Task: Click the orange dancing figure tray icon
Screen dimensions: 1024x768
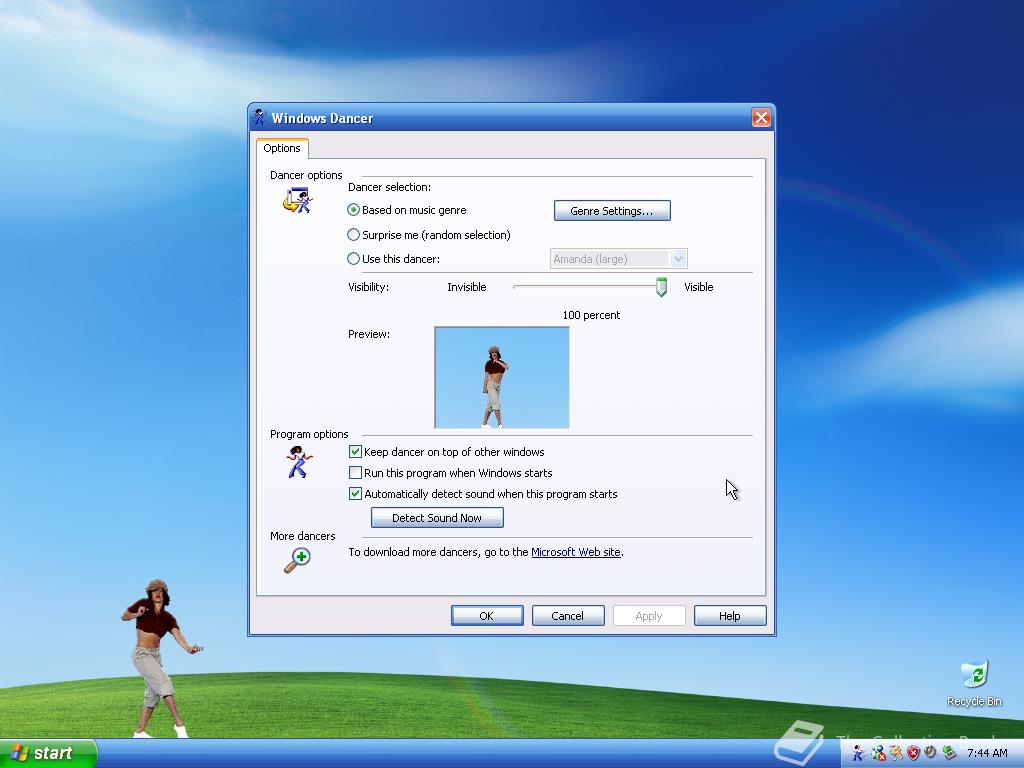Action: [896, 753]
